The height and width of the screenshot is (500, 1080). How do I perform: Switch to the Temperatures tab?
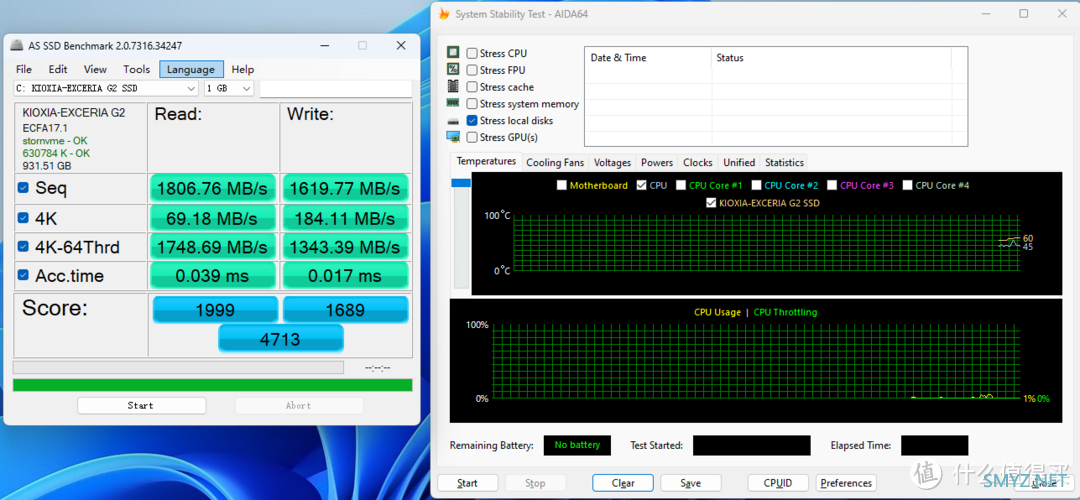tap(486, 161)
